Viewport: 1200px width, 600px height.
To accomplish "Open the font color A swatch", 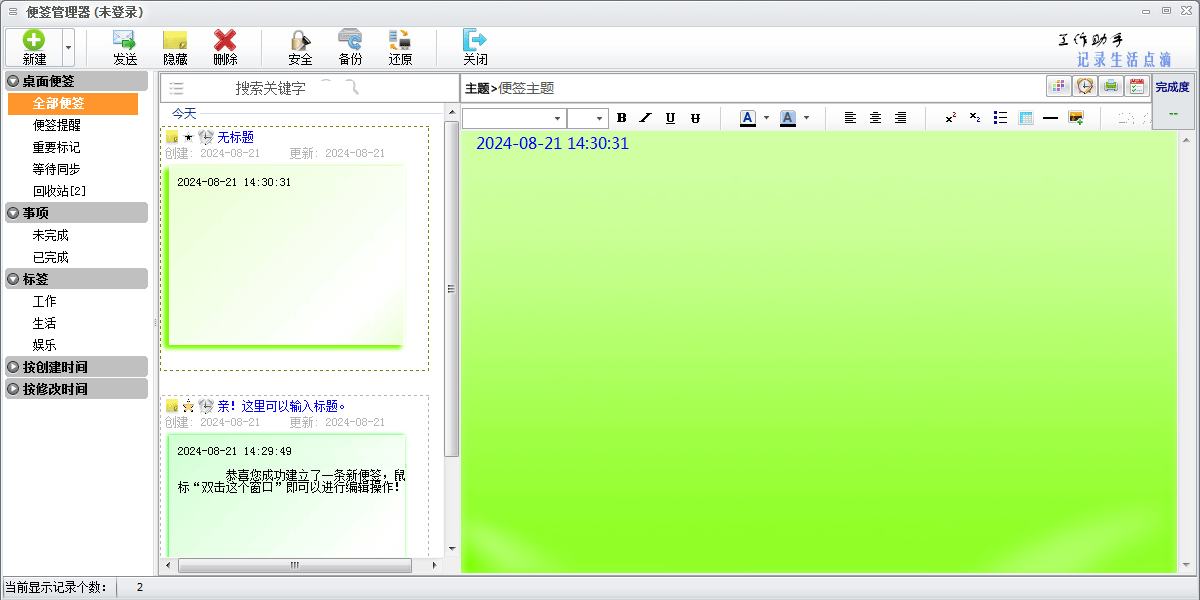I will [747, 118].
